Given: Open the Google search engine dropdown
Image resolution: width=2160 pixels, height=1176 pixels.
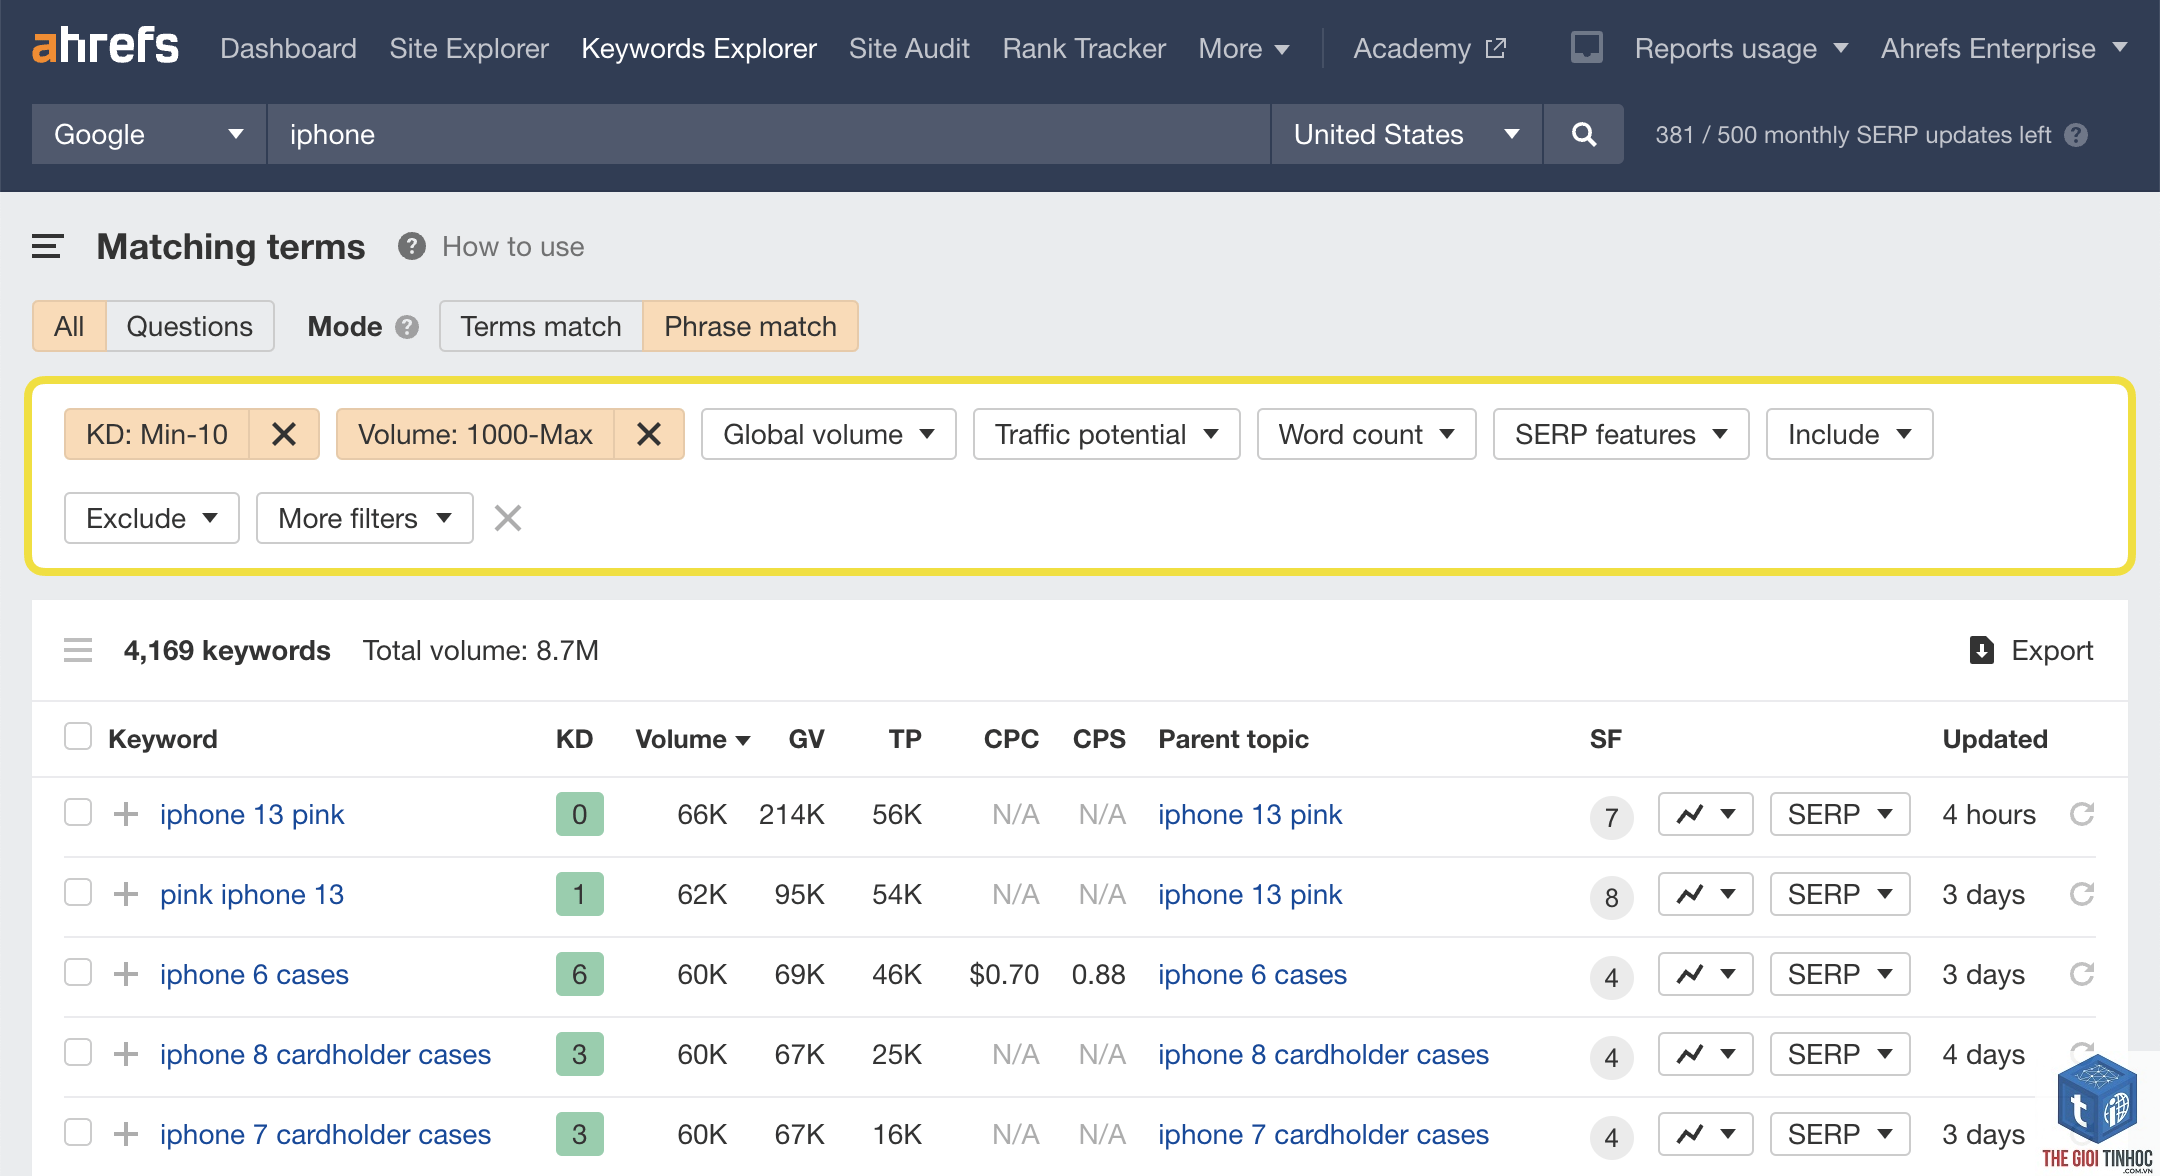Looking at the screenshot, I should click(149, 134).
